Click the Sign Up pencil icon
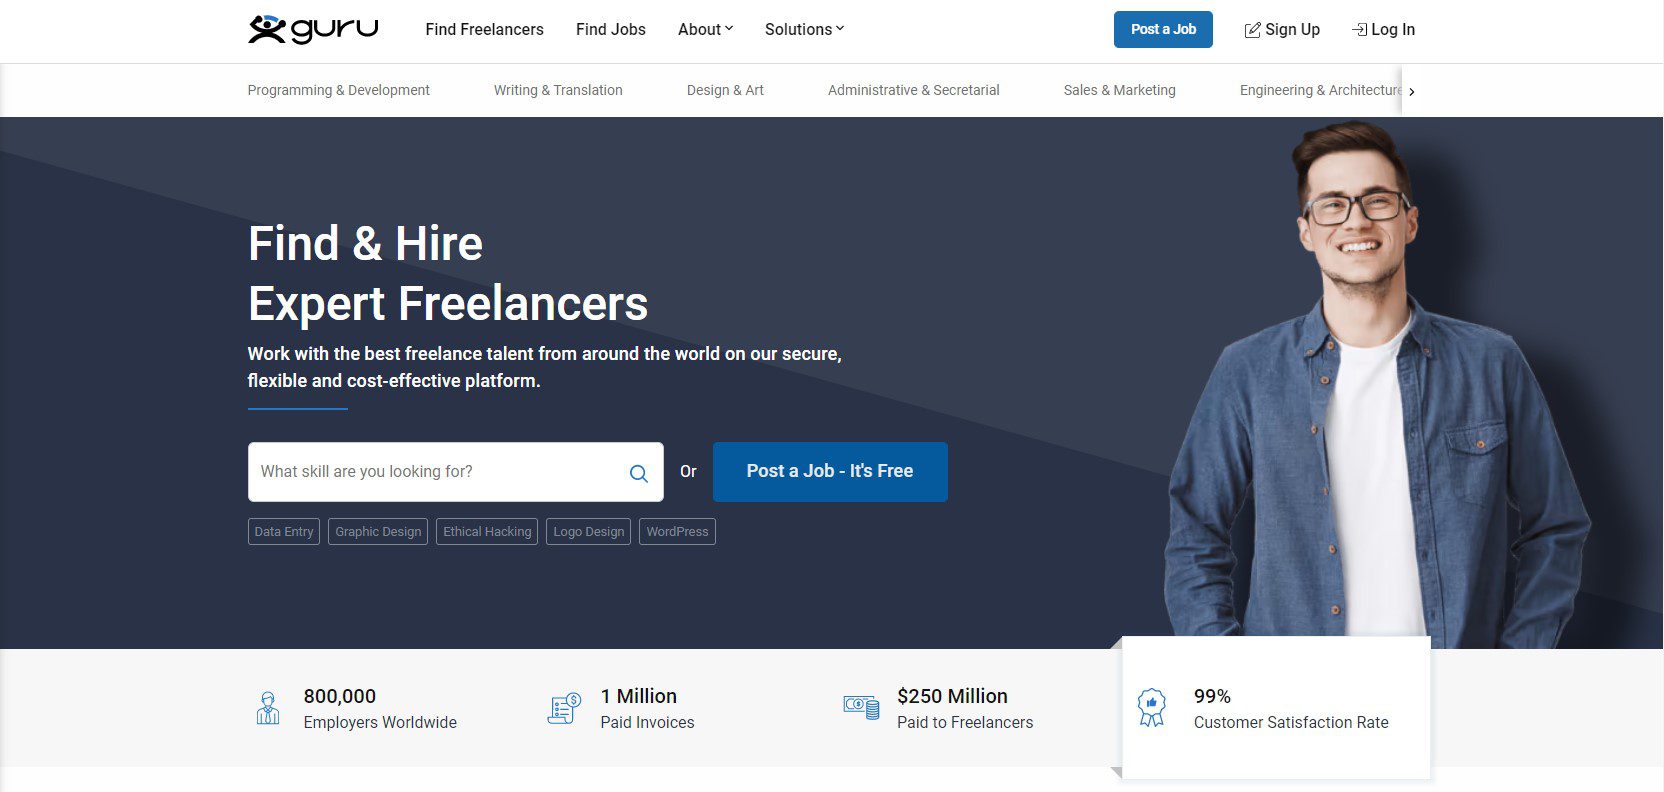 pyautogui.click(x=1252, y=30)
